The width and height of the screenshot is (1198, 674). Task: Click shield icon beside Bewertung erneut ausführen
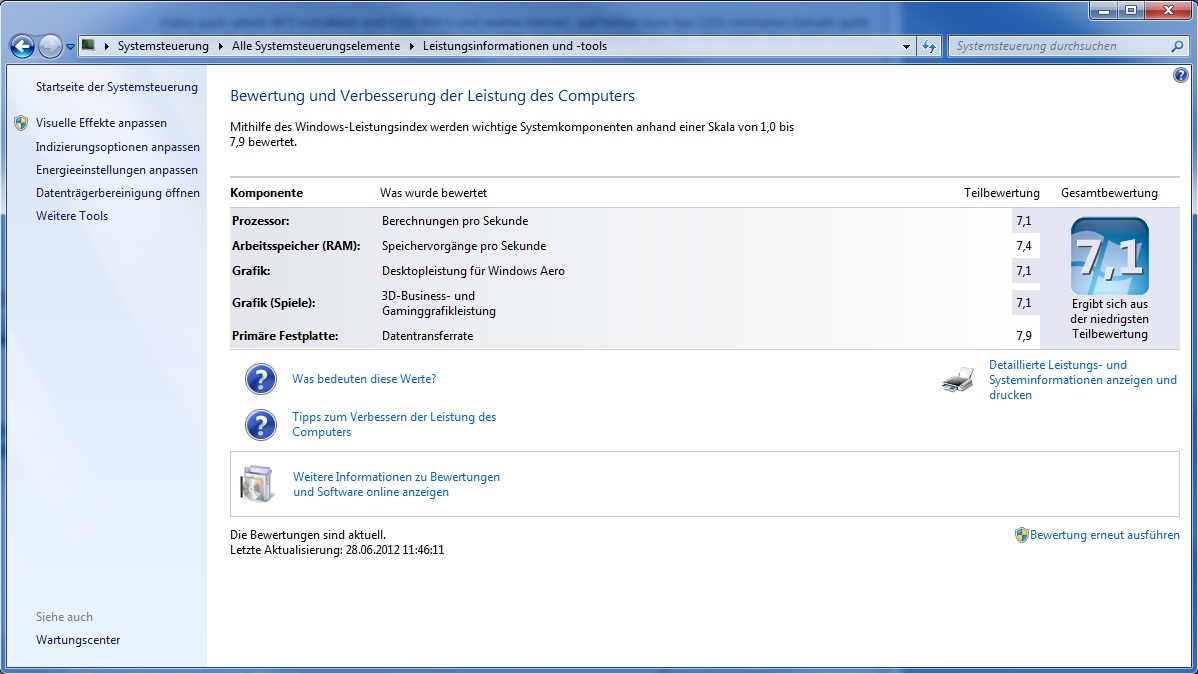[x=1021, y=535]
